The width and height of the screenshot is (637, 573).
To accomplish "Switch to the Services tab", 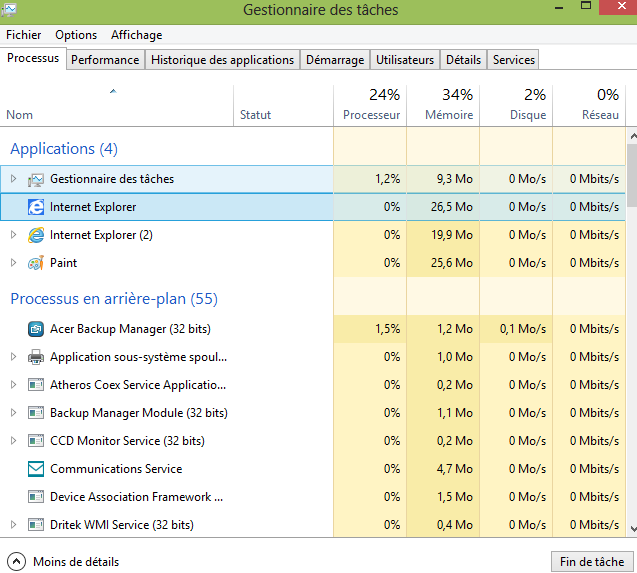I will coord(514,60).
